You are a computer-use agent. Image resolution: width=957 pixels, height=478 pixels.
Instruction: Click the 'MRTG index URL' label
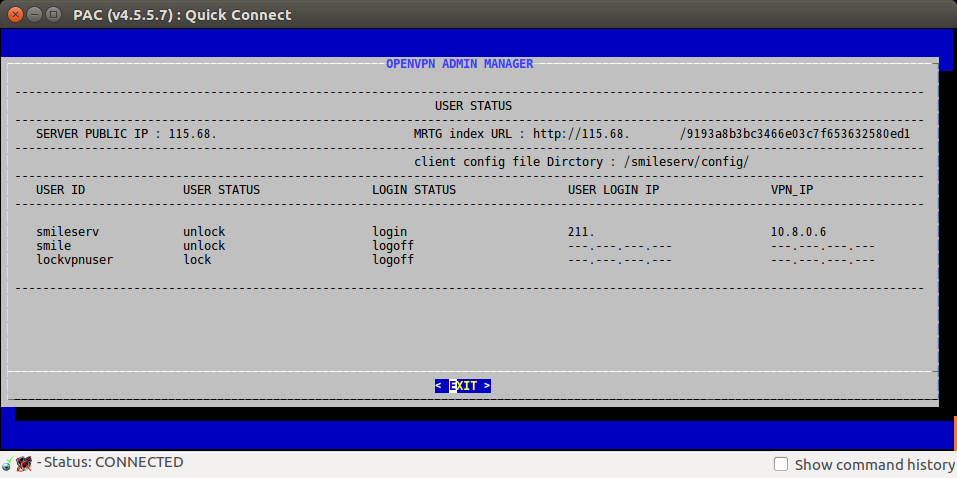click(x=463, y=134)
